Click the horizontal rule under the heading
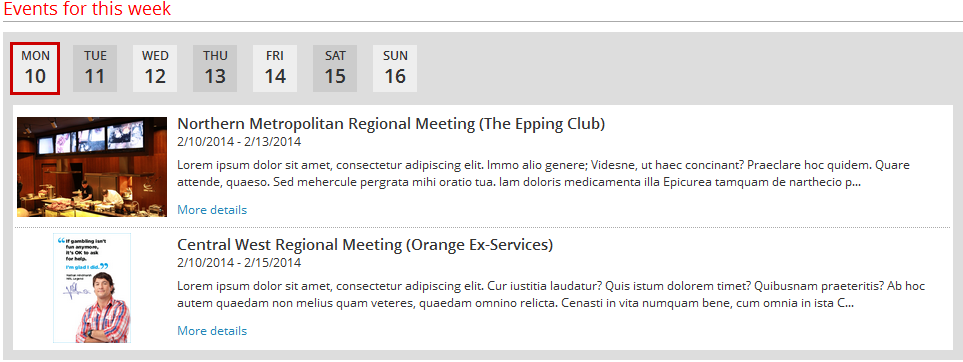 point(482,22)
